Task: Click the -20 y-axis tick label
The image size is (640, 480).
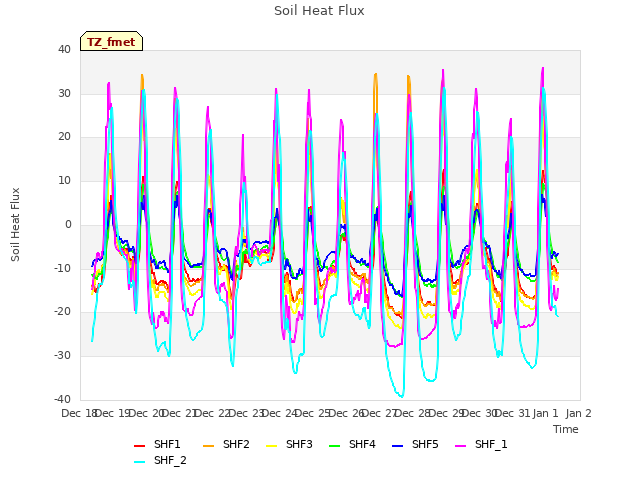Action: click(x=63, y=312)
